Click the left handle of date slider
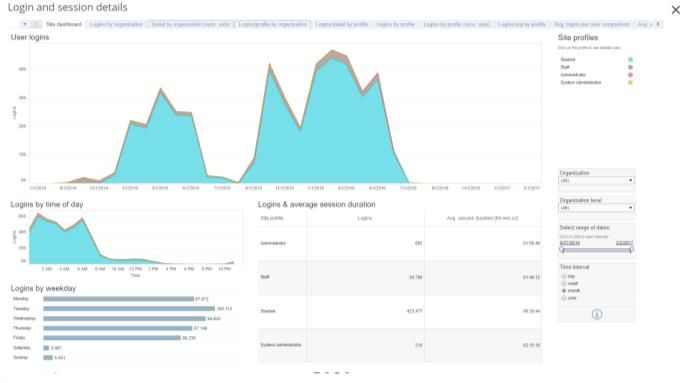This screenshot has width=692, height=383. [562, 250]
